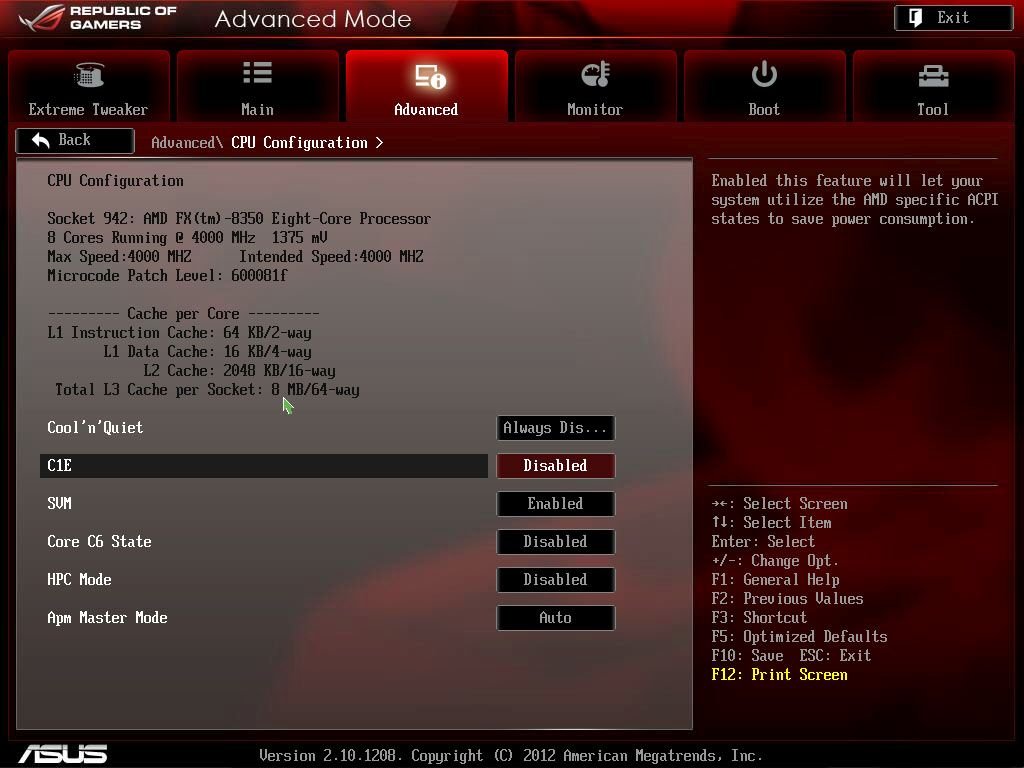The image size is (1024, 768).
Task: Click the F12: Print Screen hint
Action: tap(780, 675)
